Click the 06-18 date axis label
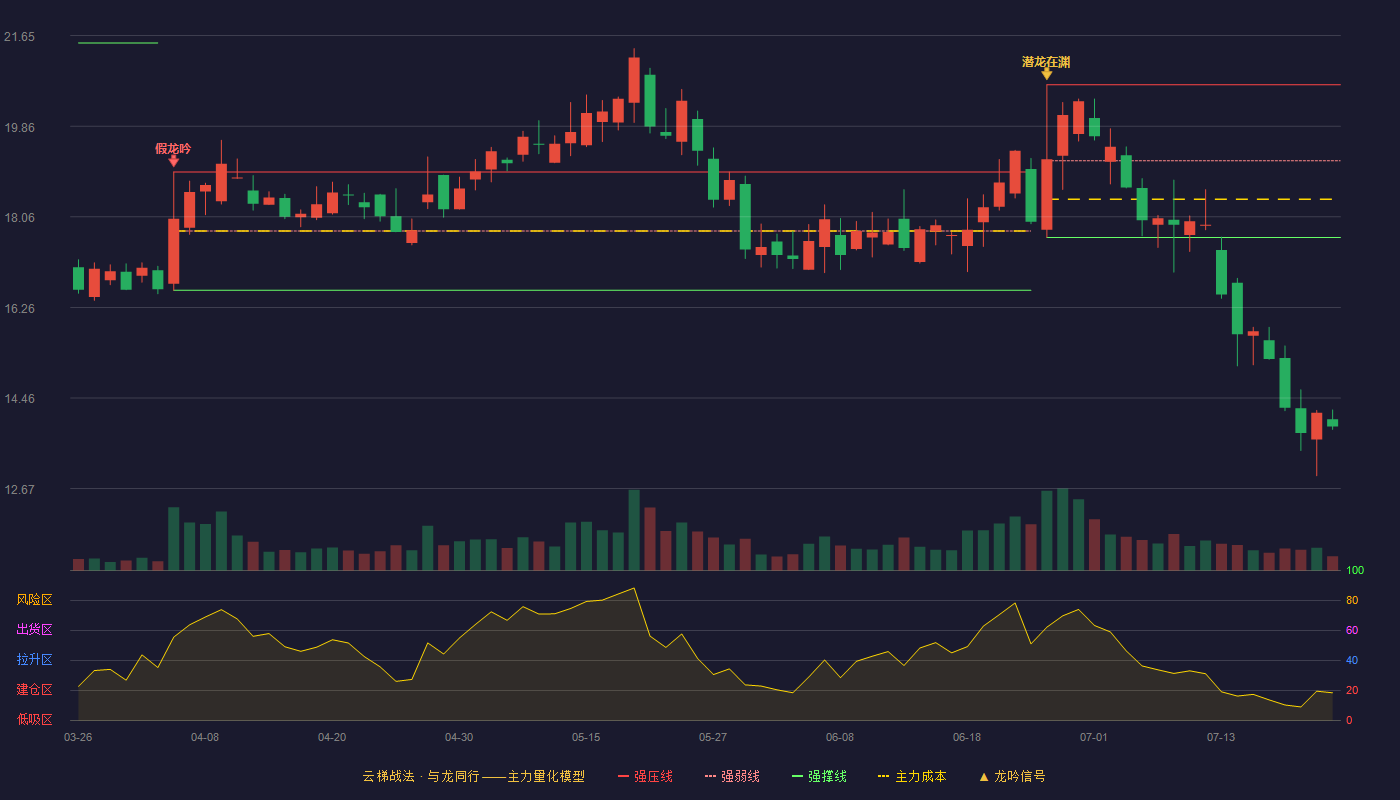 point(967,737)
